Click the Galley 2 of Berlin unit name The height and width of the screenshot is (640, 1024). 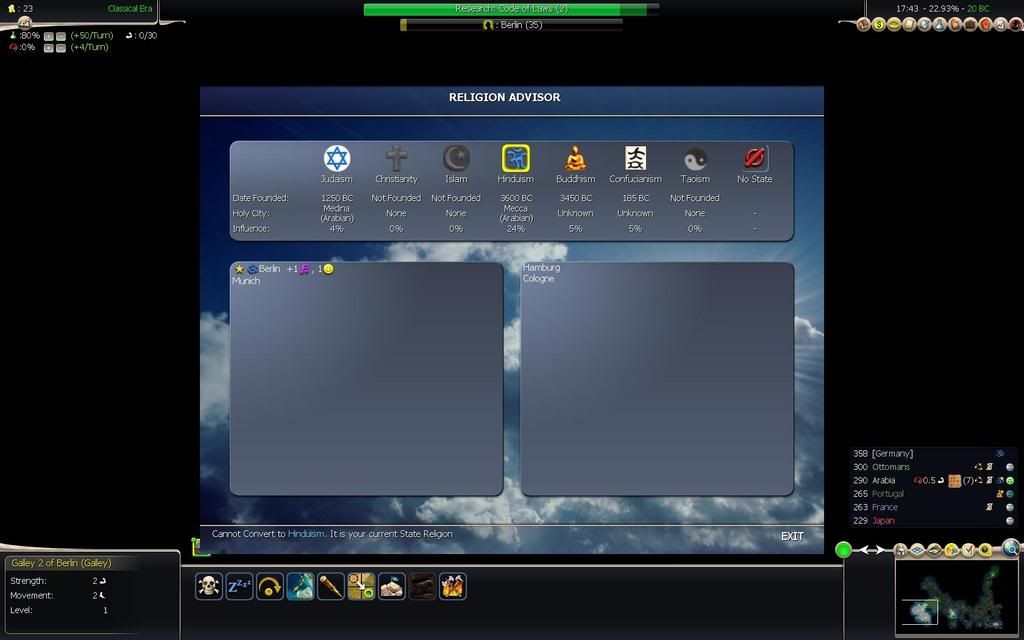[x=61, y=563]
